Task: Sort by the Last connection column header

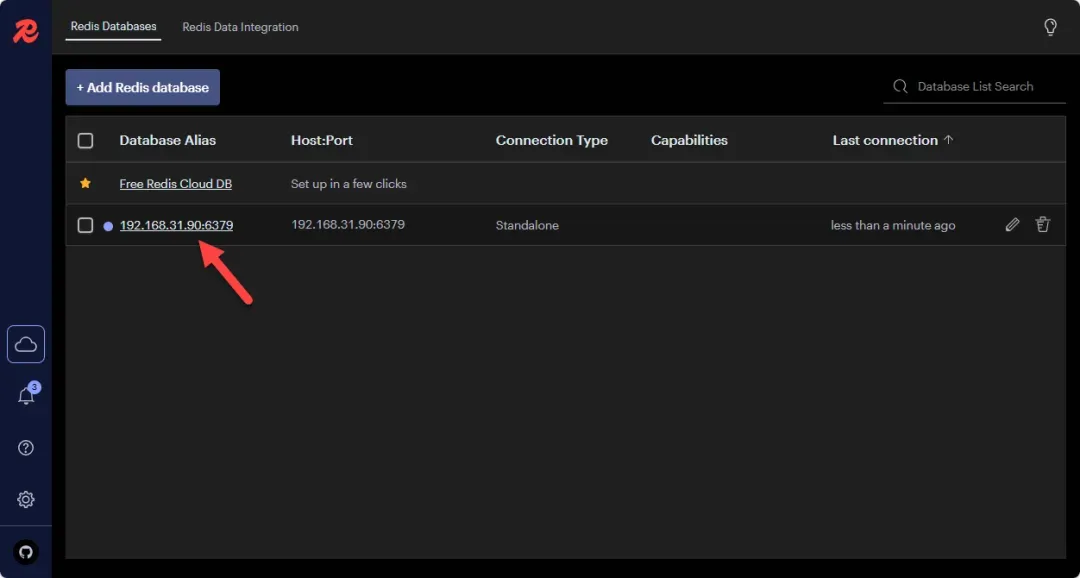Action: 885,141
